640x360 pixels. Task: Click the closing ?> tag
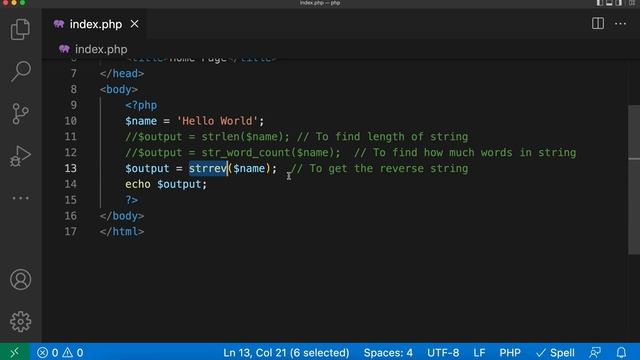pos(132,200)
